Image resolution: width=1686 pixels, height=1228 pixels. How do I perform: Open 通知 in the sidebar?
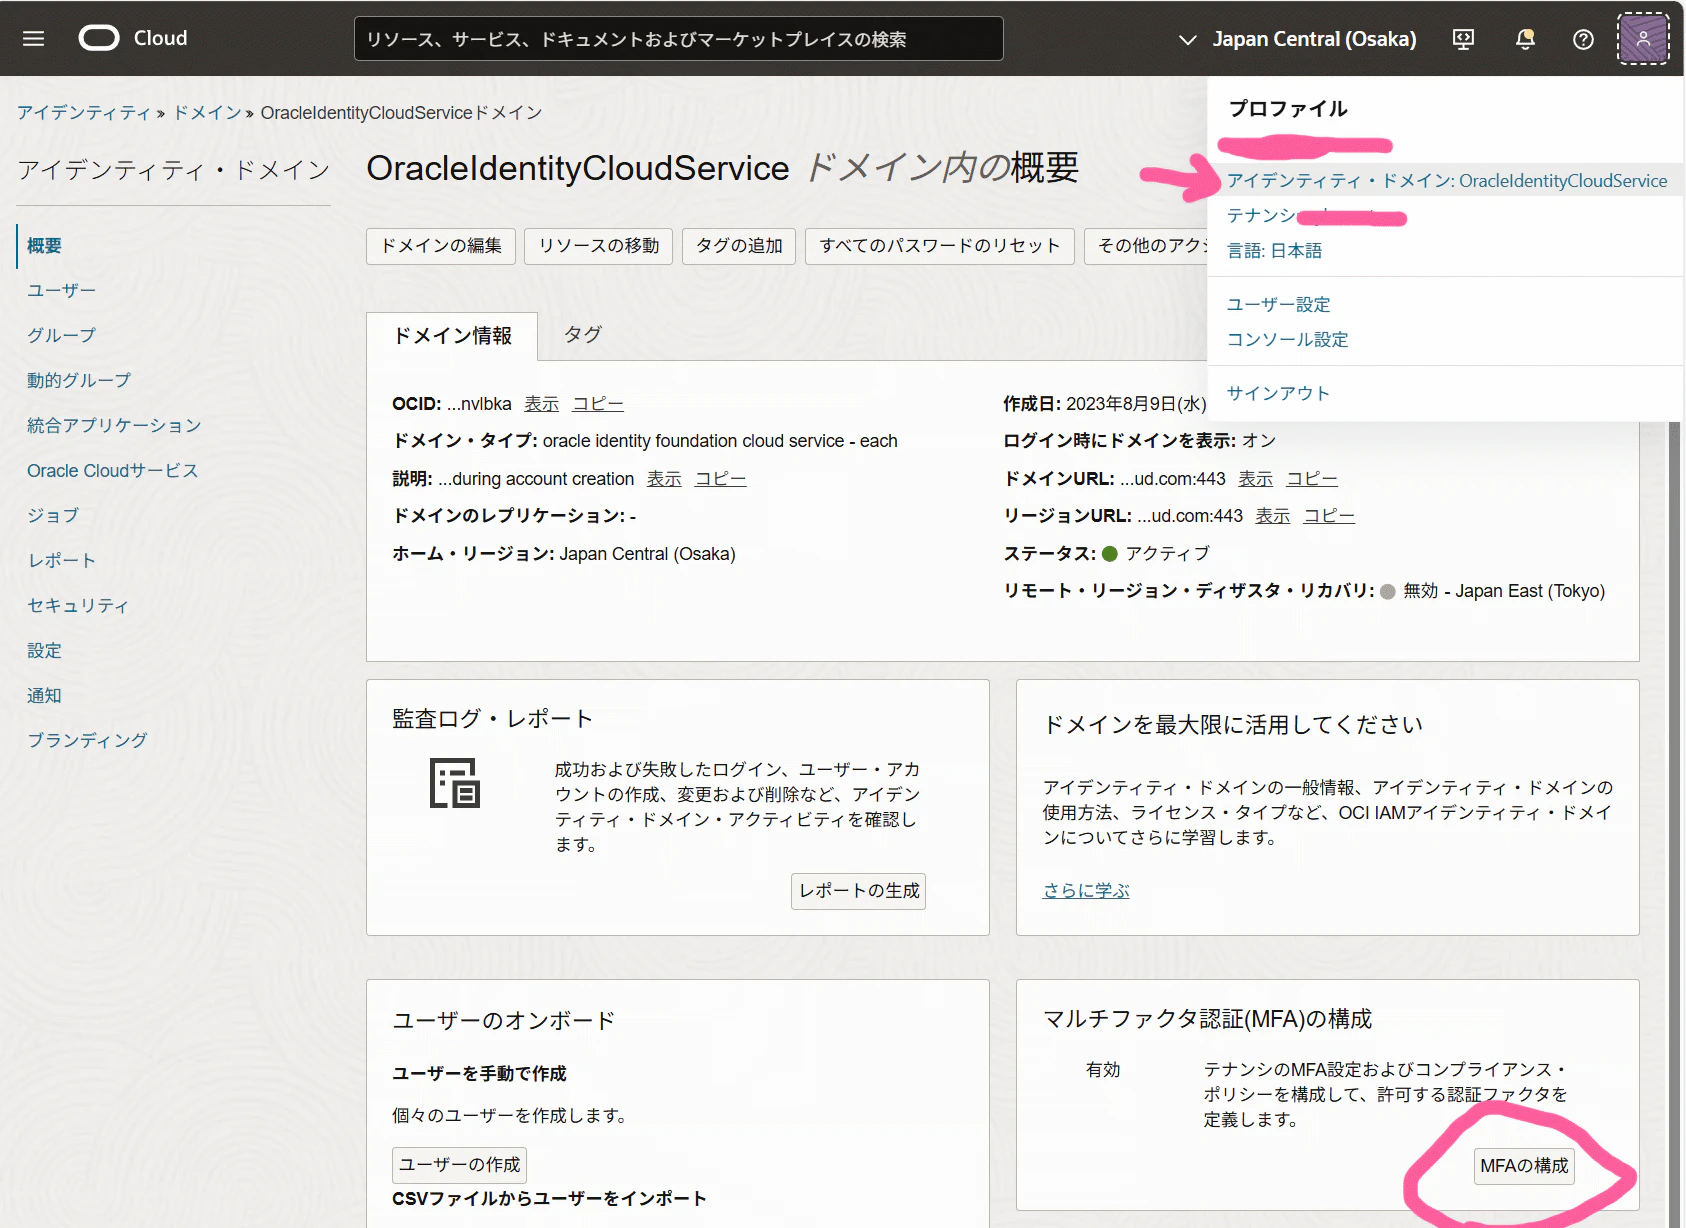click(44, 696)
